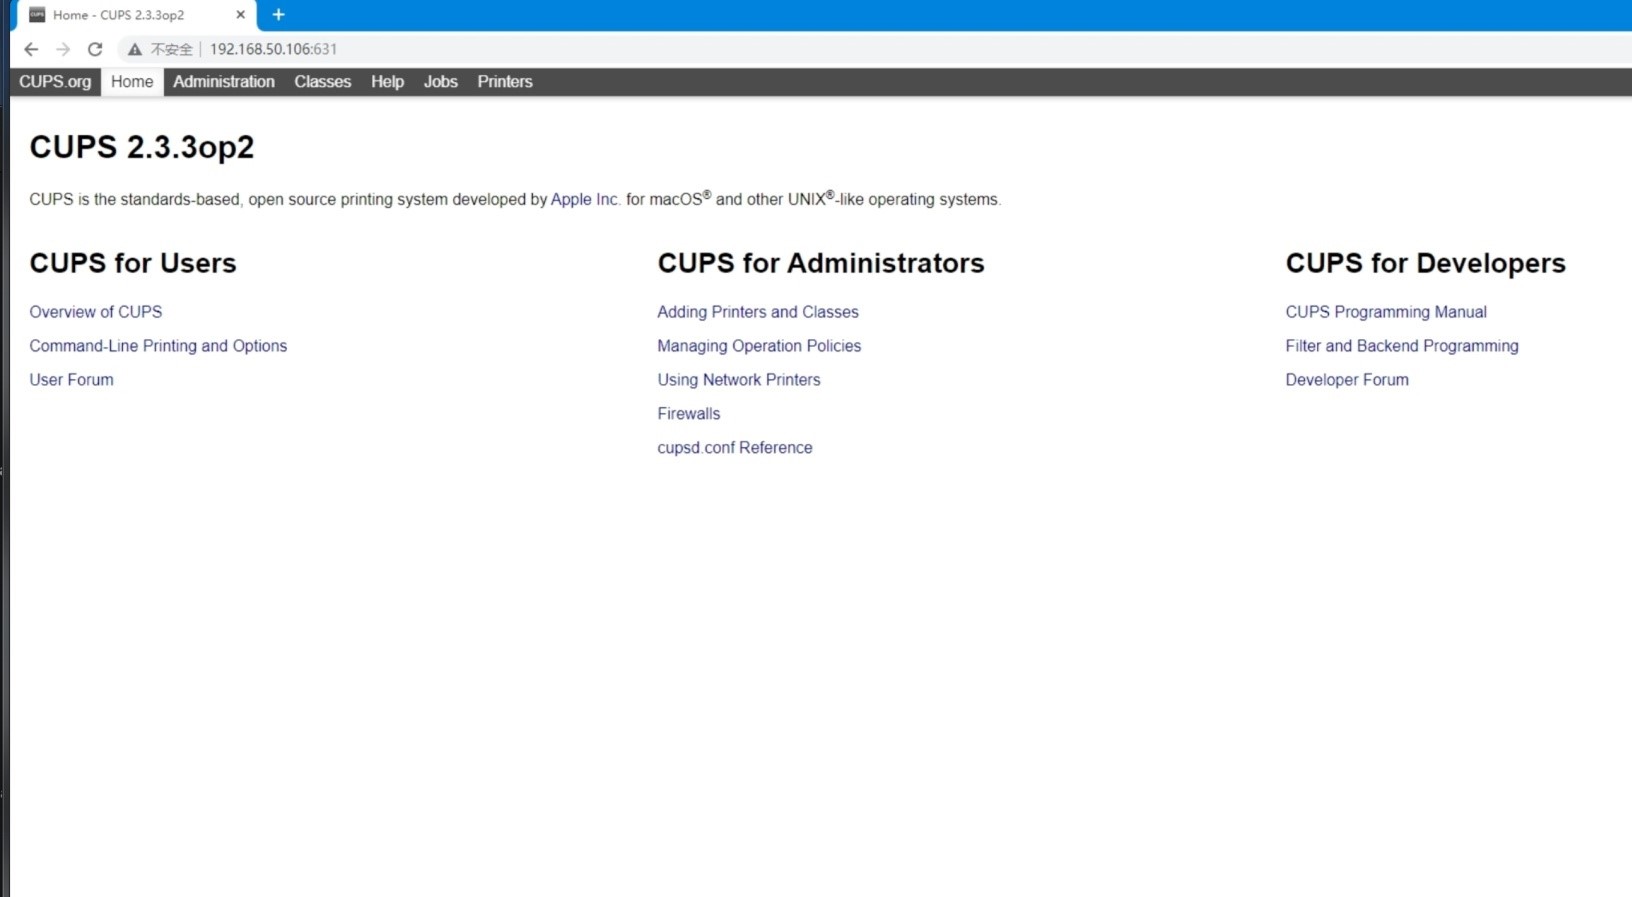This screenshot has height=897, width=1632.
Task: Open the CUPS Programming Manual link
Action: (1385, 312)
